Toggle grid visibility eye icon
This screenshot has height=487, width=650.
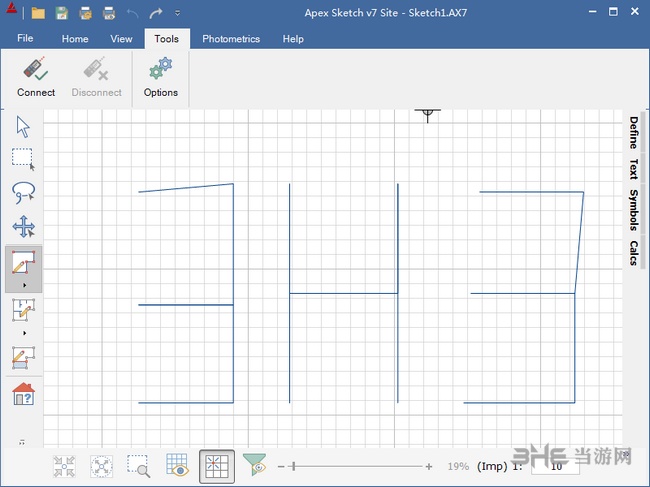coord(177,465)
